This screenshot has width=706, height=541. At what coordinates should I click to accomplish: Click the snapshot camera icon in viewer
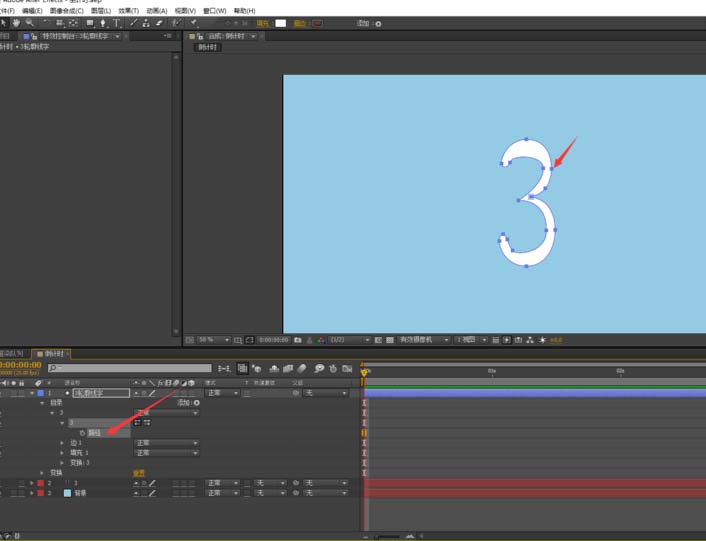[x=297, y=340]
